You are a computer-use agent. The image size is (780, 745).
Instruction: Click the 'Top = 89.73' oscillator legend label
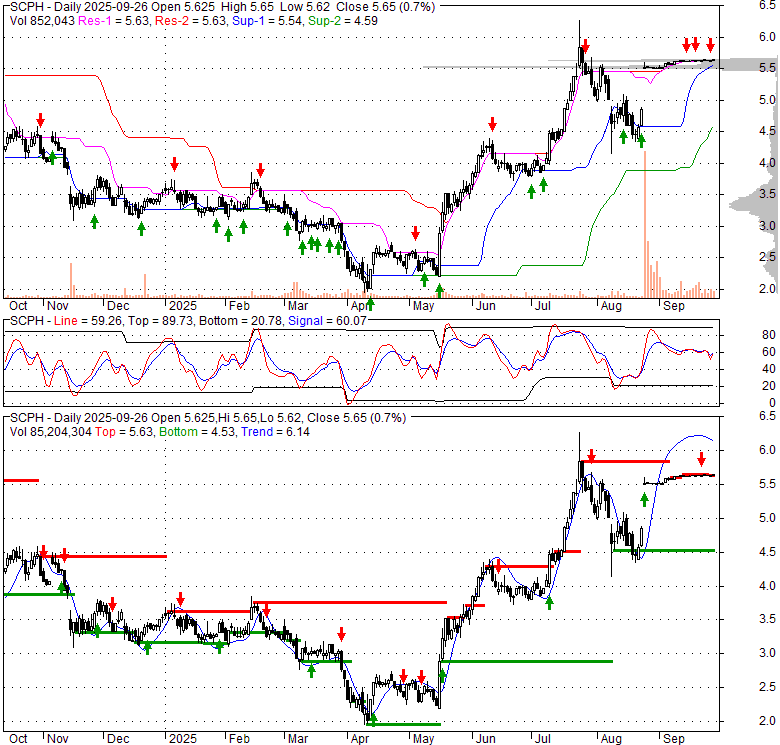coord(160,321)
